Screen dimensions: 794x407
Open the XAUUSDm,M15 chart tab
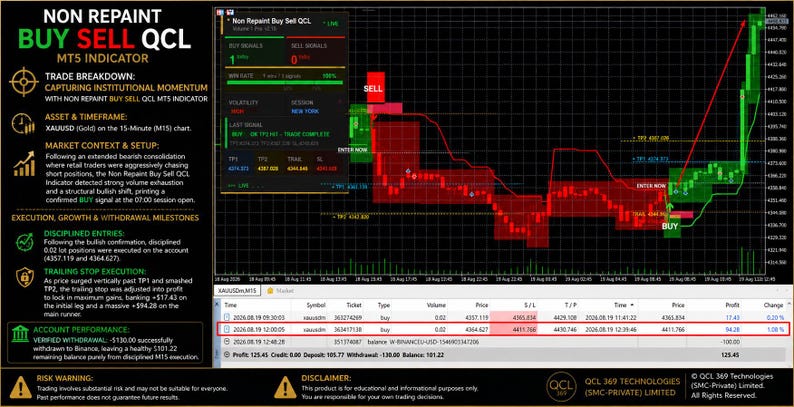(x=237, y=291)
